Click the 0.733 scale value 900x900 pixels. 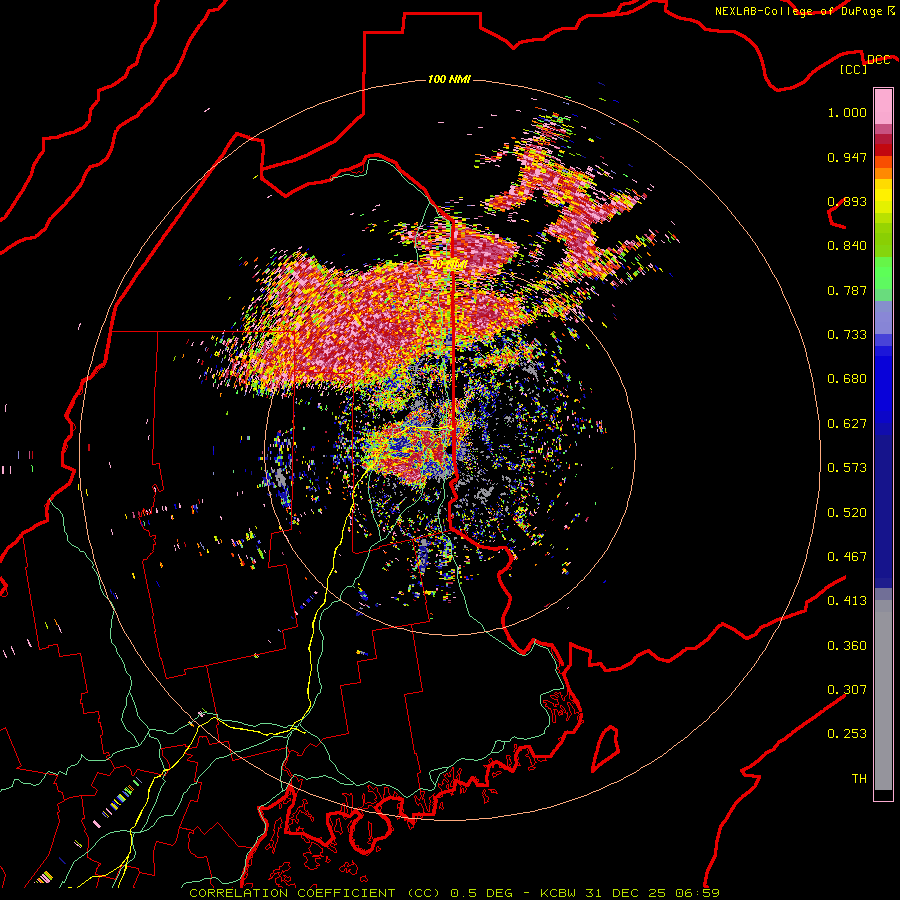tap(847, 335)
